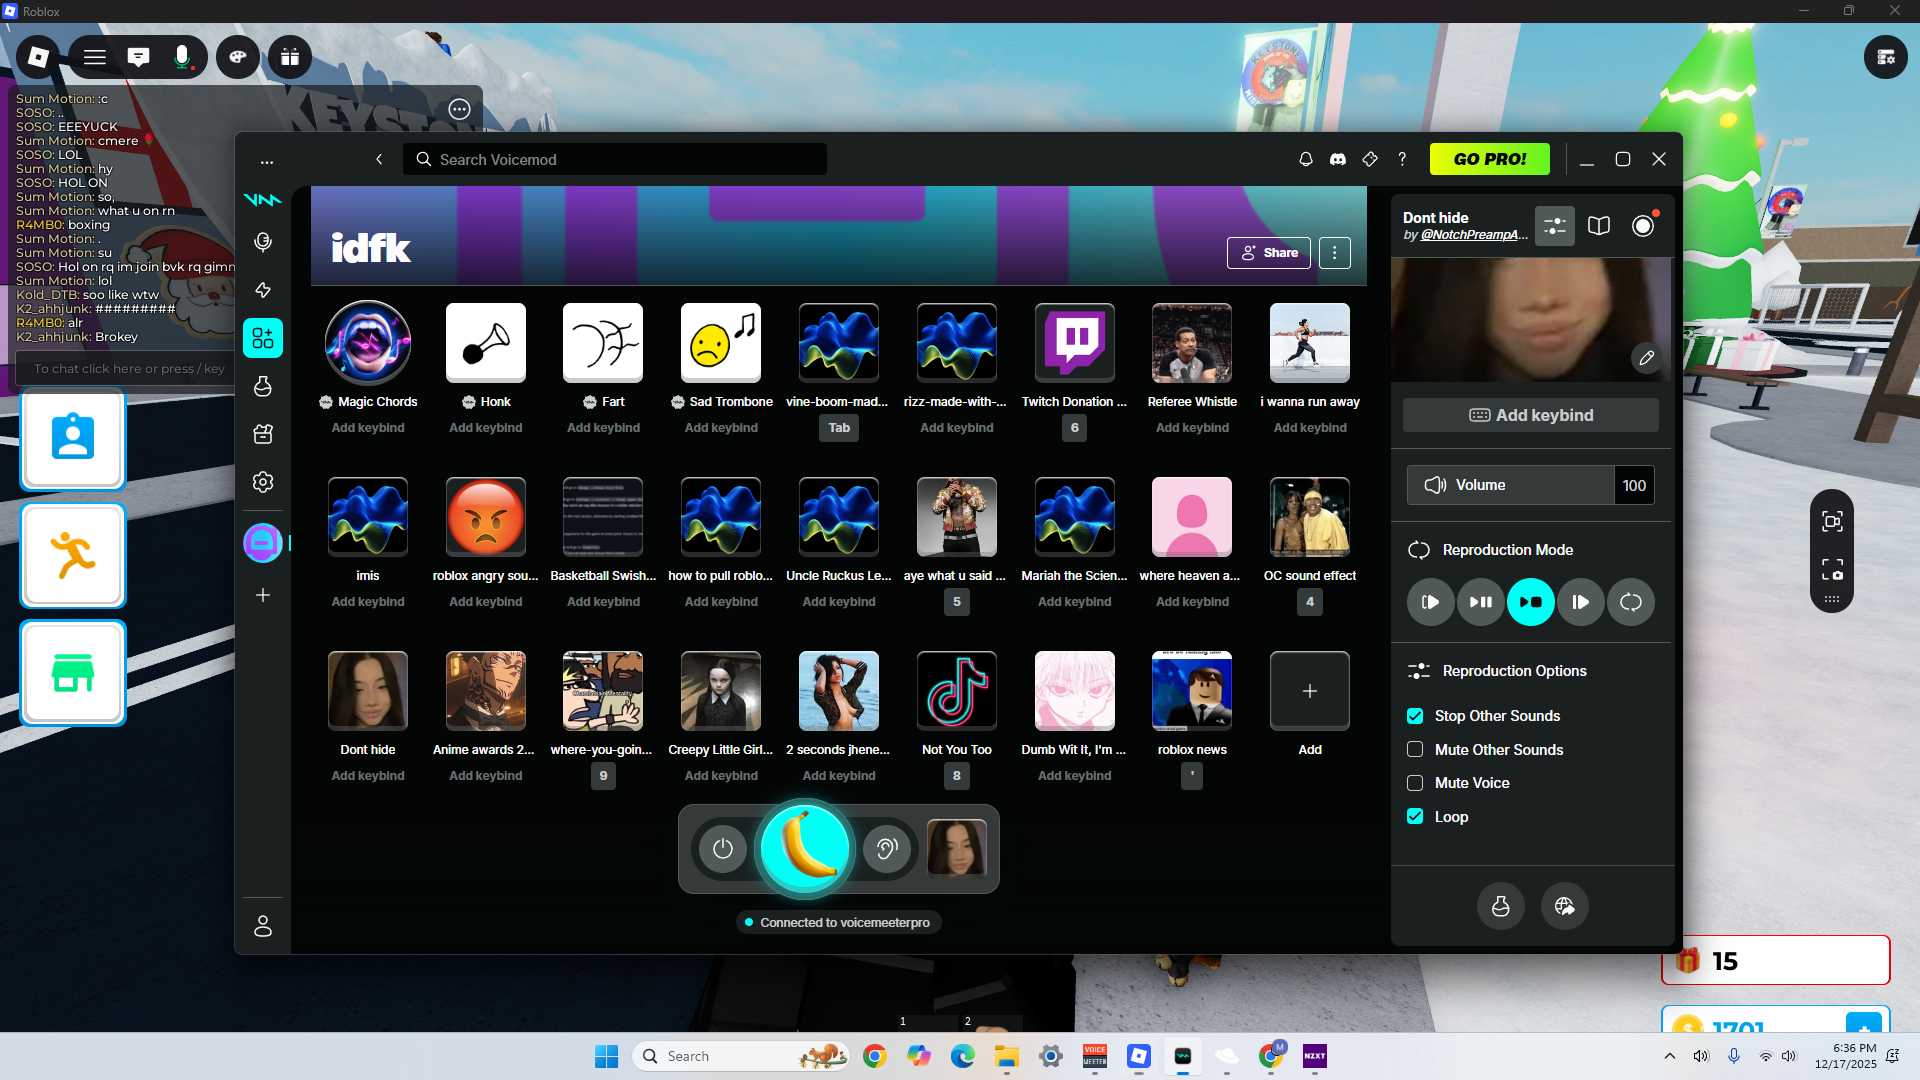
Task: Open Voicemod settings gear in sidebar
Action: pos(263,482)
